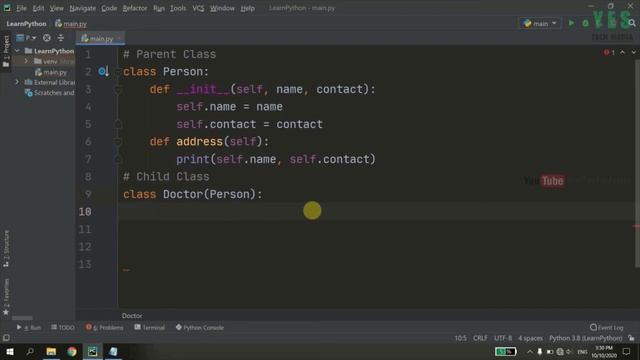Image resolution: width=640 pixels, height=360 pixels.
Task: Open the Windows Start menu
Action: coord(10,351)
